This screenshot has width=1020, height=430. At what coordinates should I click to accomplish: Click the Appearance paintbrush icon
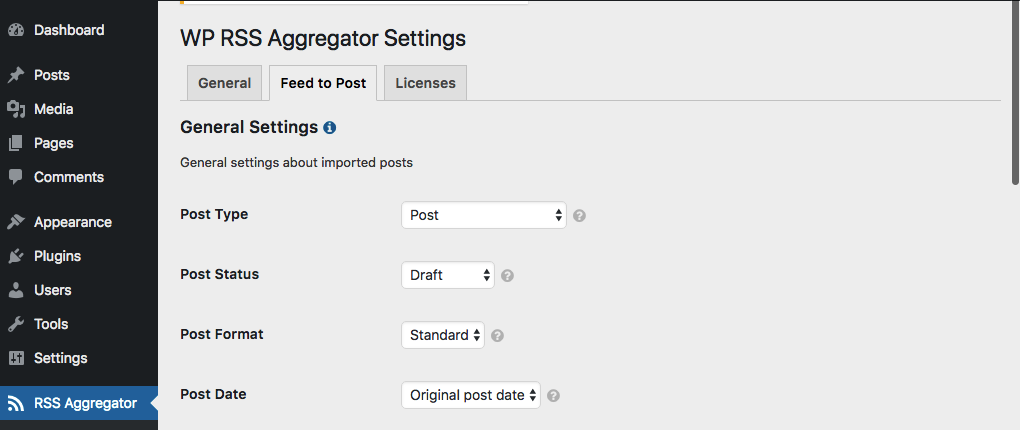[16, 222]
